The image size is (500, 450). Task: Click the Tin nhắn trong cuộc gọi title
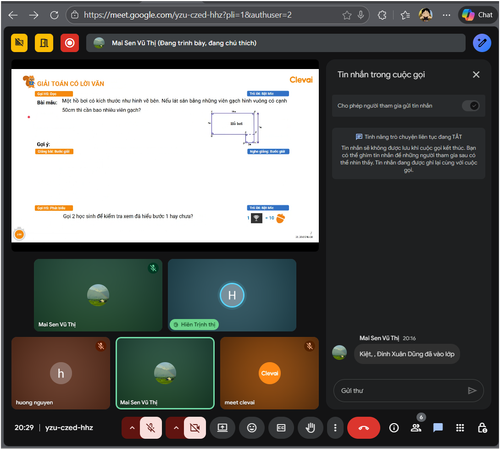(x=381, y=75)
